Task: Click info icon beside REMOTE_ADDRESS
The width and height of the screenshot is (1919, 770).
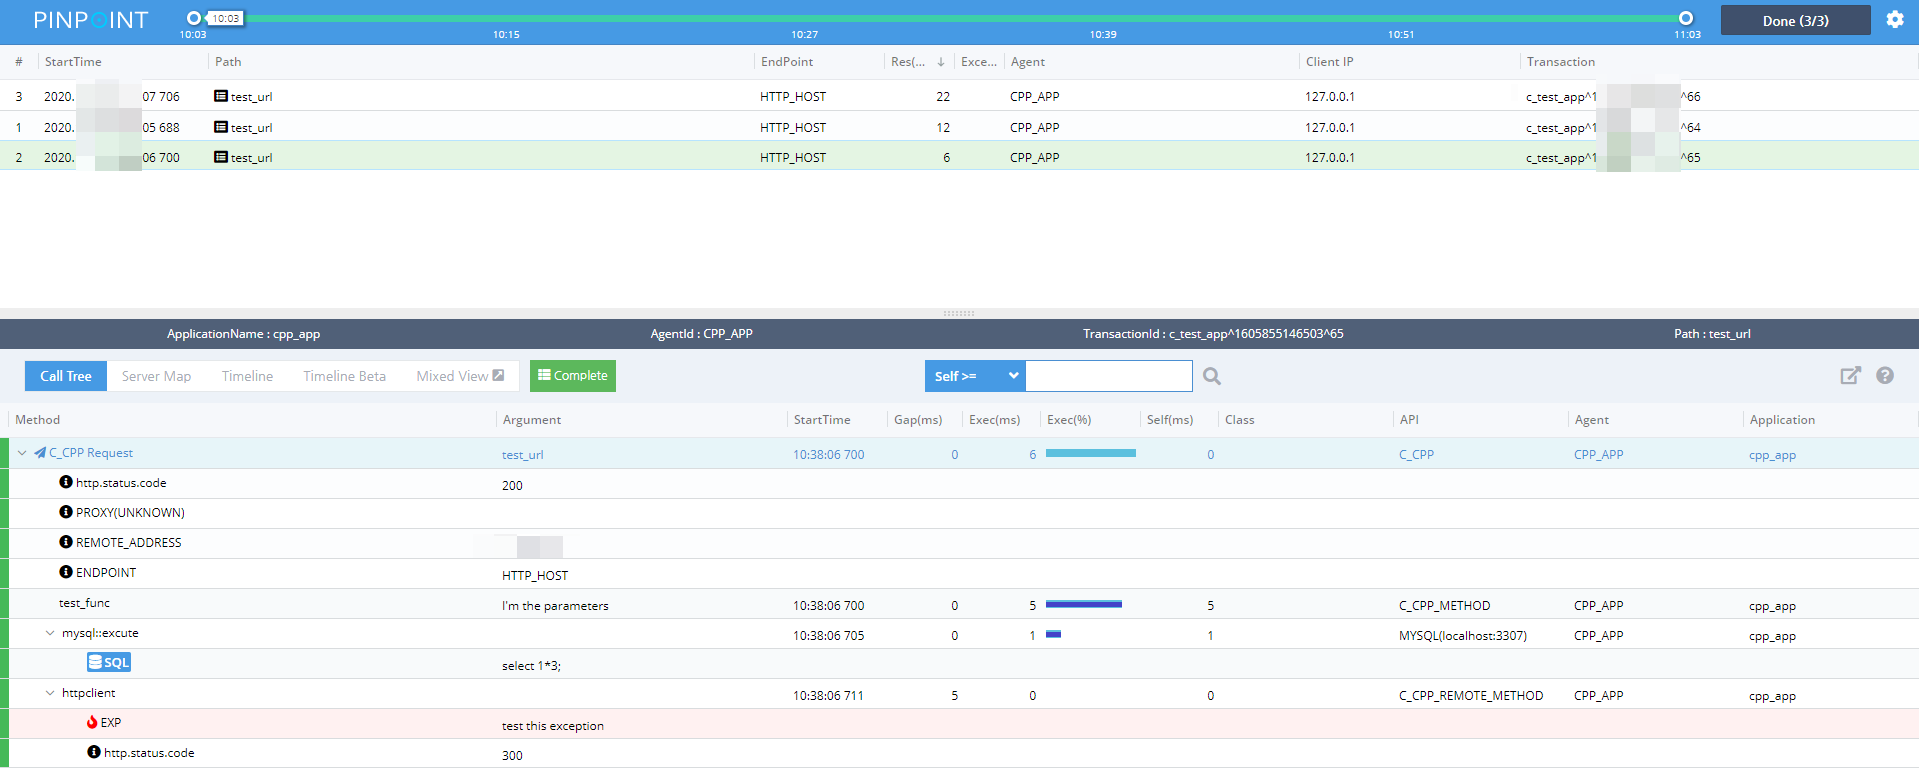Action: point(66,542)
